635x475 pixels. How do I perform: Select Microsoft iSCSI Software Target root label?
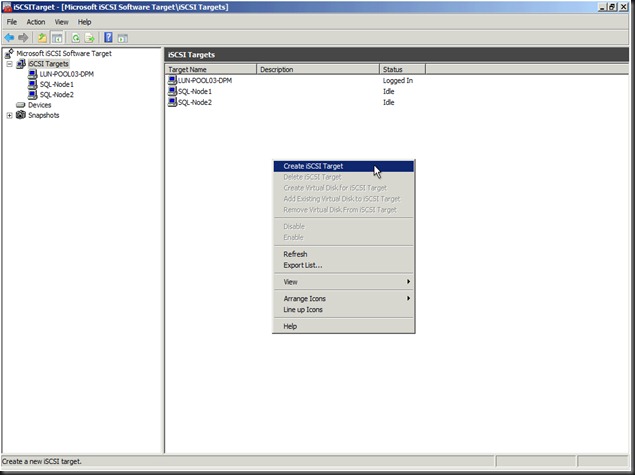click(x=64, y=53)
